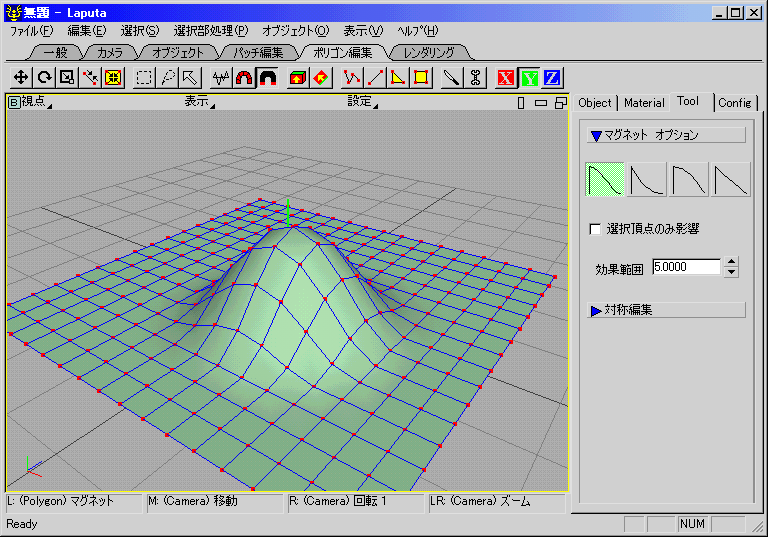The width and height of the screenshot is (768, 537).
Task: Enable 選択頂点のみ影響 checkbox
Action: 596,229
